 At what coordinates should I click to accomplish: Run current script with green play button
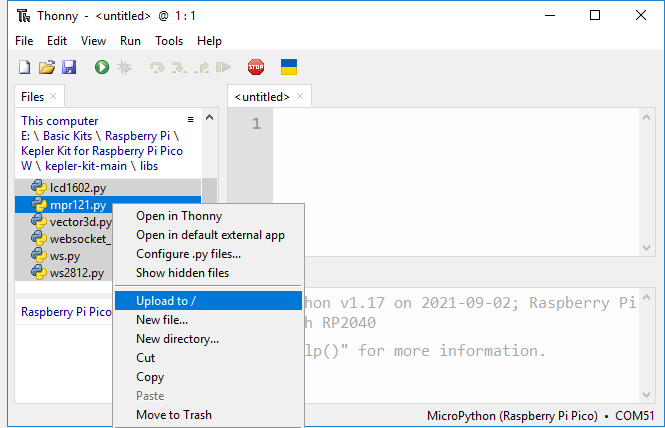pyautogui.click(x=102, y=67)
